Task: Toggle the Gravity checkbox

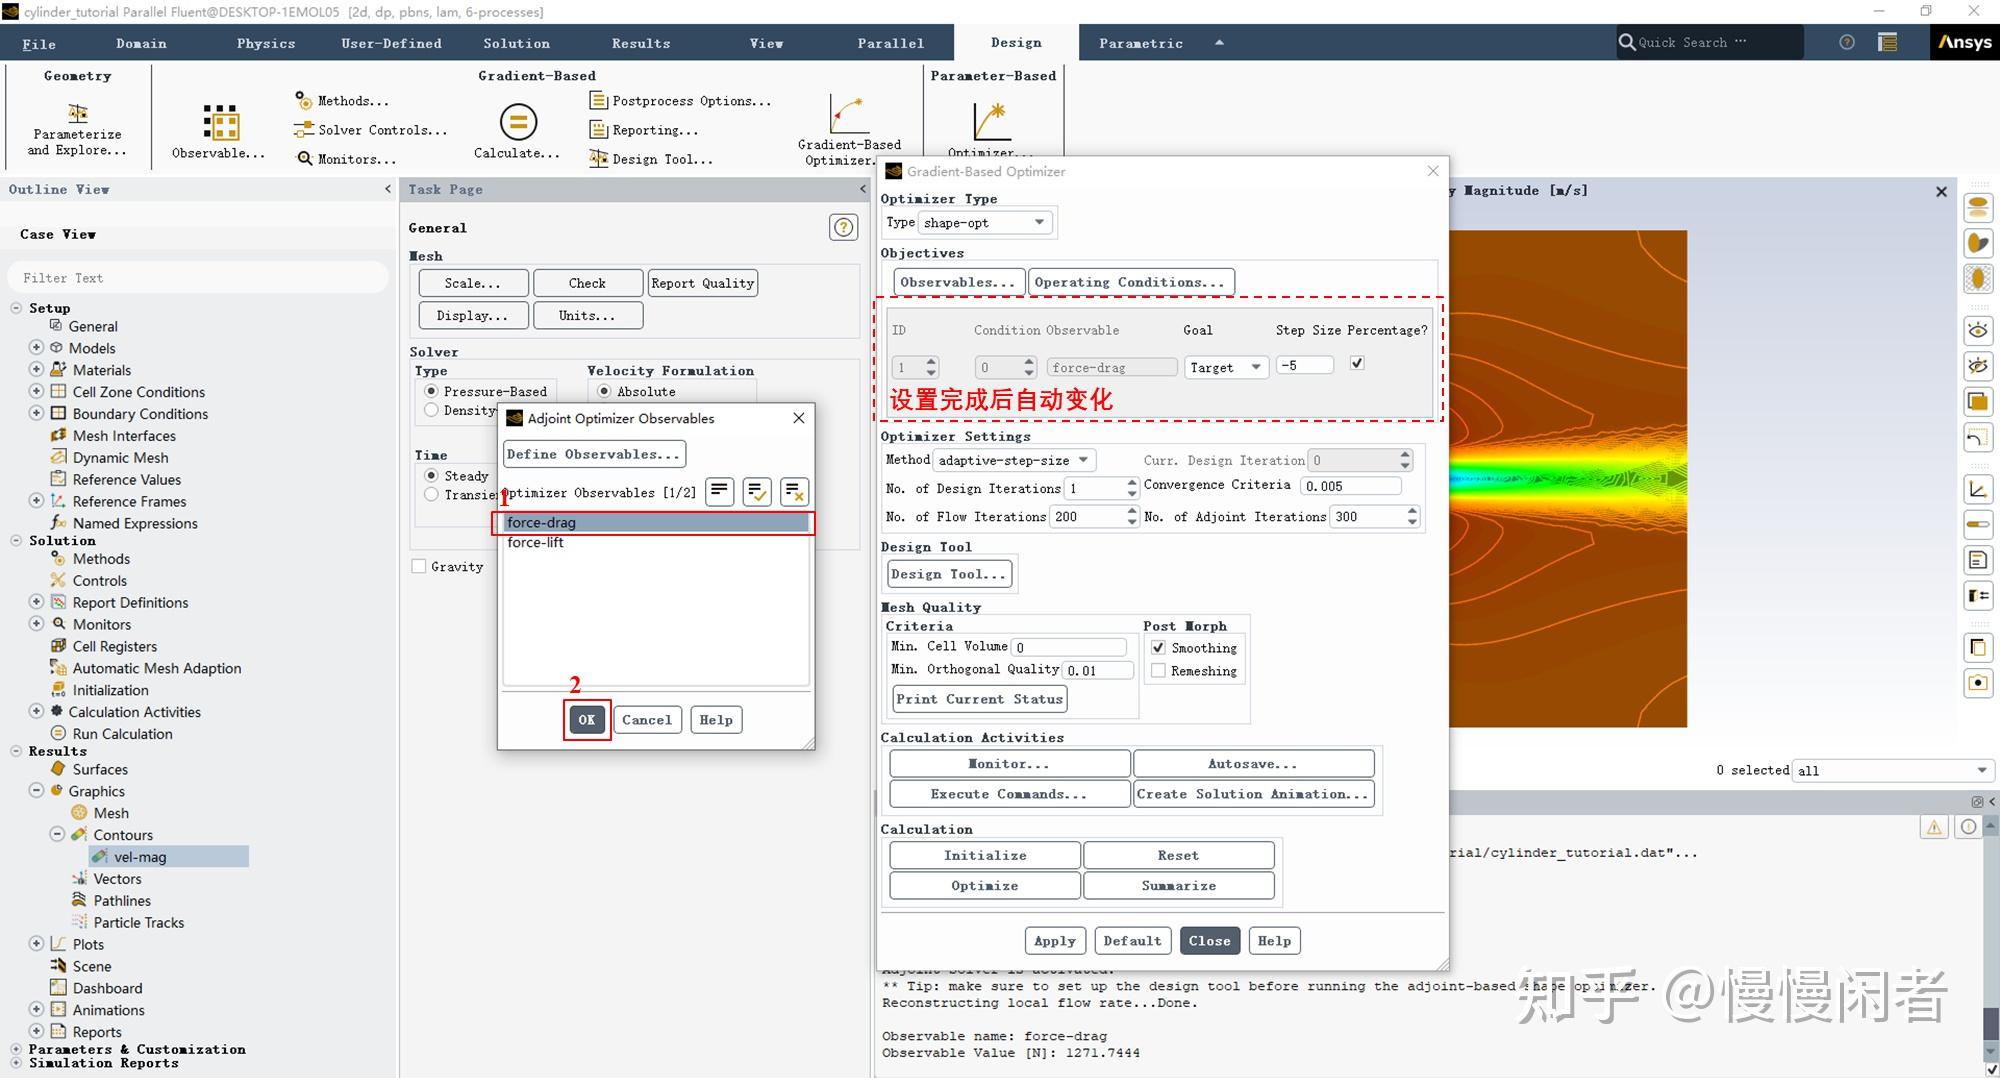Action: coord(419,567)
